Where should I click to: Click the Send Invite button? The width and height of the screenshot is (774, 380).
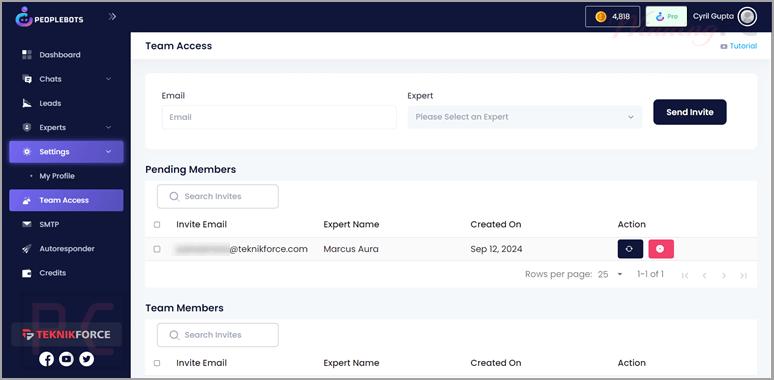pyautogui.click(x=690, y=112)
